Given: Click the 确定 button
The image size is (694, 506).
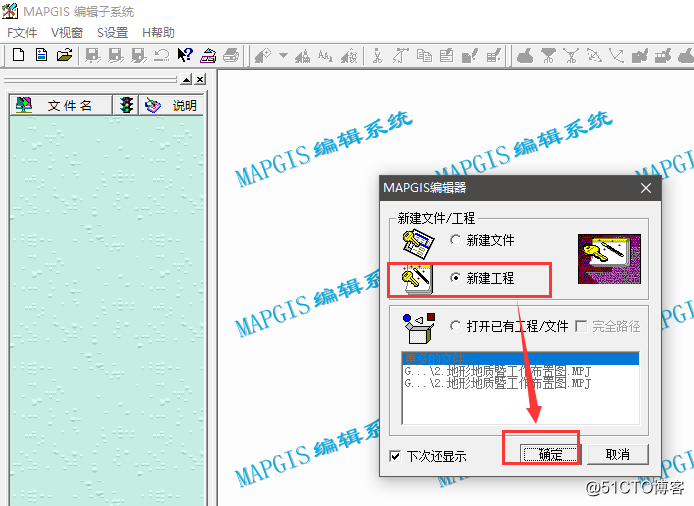Looking at the screenshot, I should click(x=550, y=454).
